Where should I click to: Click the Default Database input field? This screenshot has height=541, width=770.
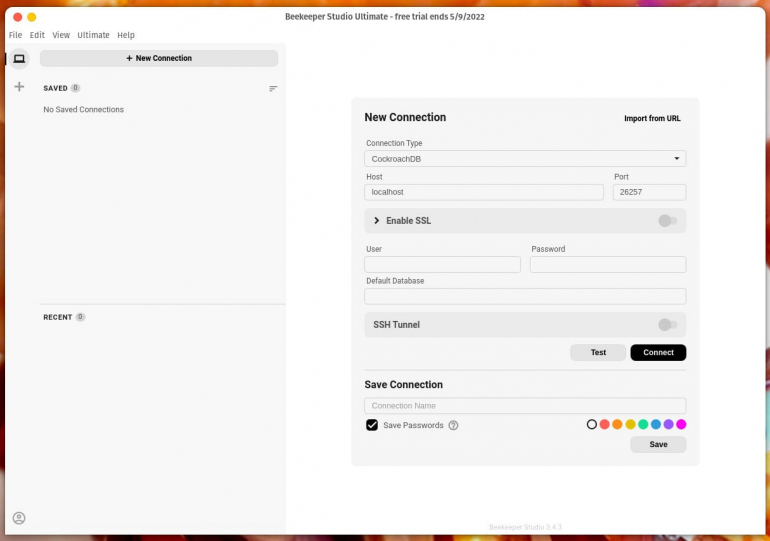(525, 297)
